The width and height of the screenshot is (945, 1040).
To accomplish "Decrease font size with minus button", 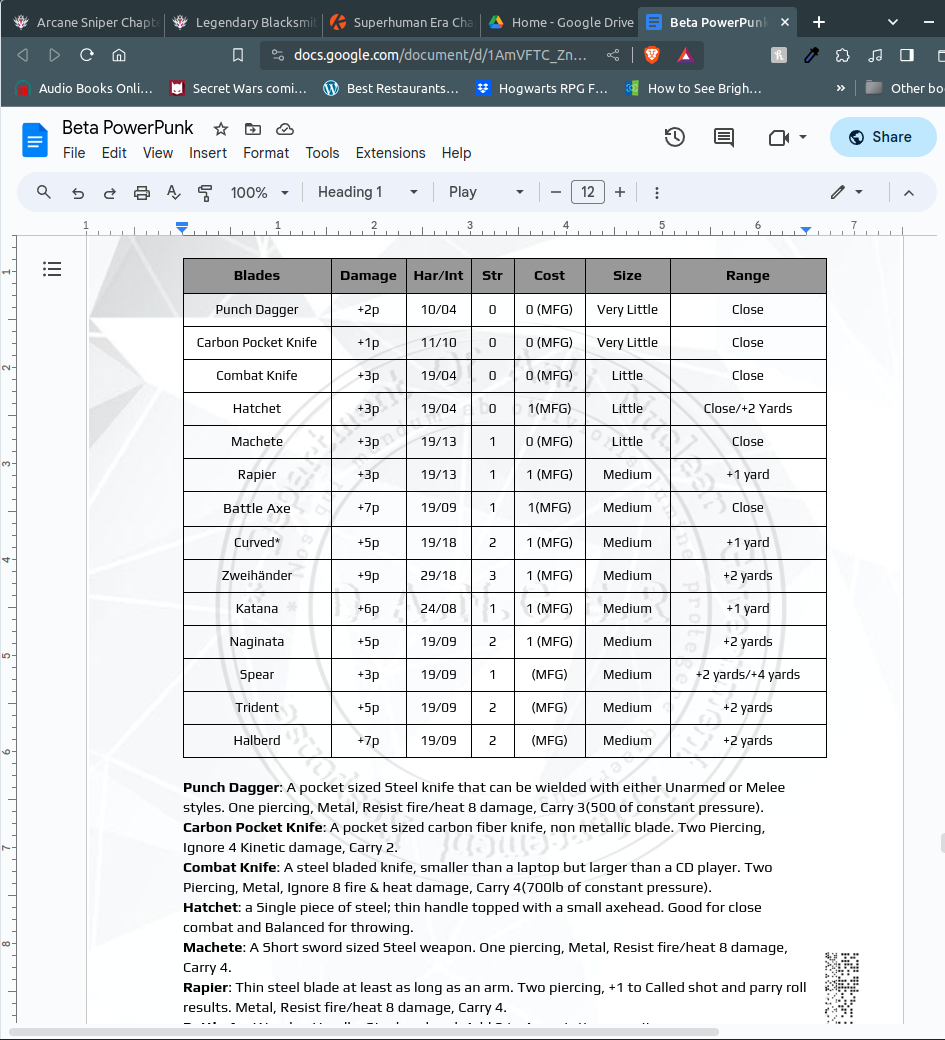I will (556, 192).
